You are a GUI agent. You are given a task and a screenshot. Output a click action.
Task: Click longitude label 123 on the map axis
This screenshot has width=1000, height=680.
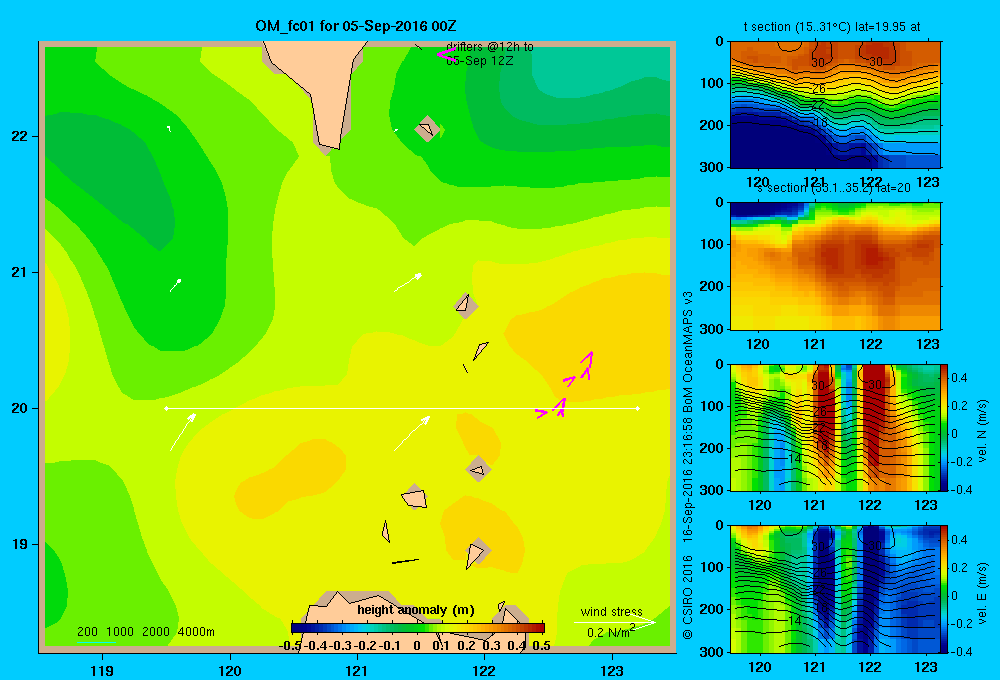pos(612,670)
